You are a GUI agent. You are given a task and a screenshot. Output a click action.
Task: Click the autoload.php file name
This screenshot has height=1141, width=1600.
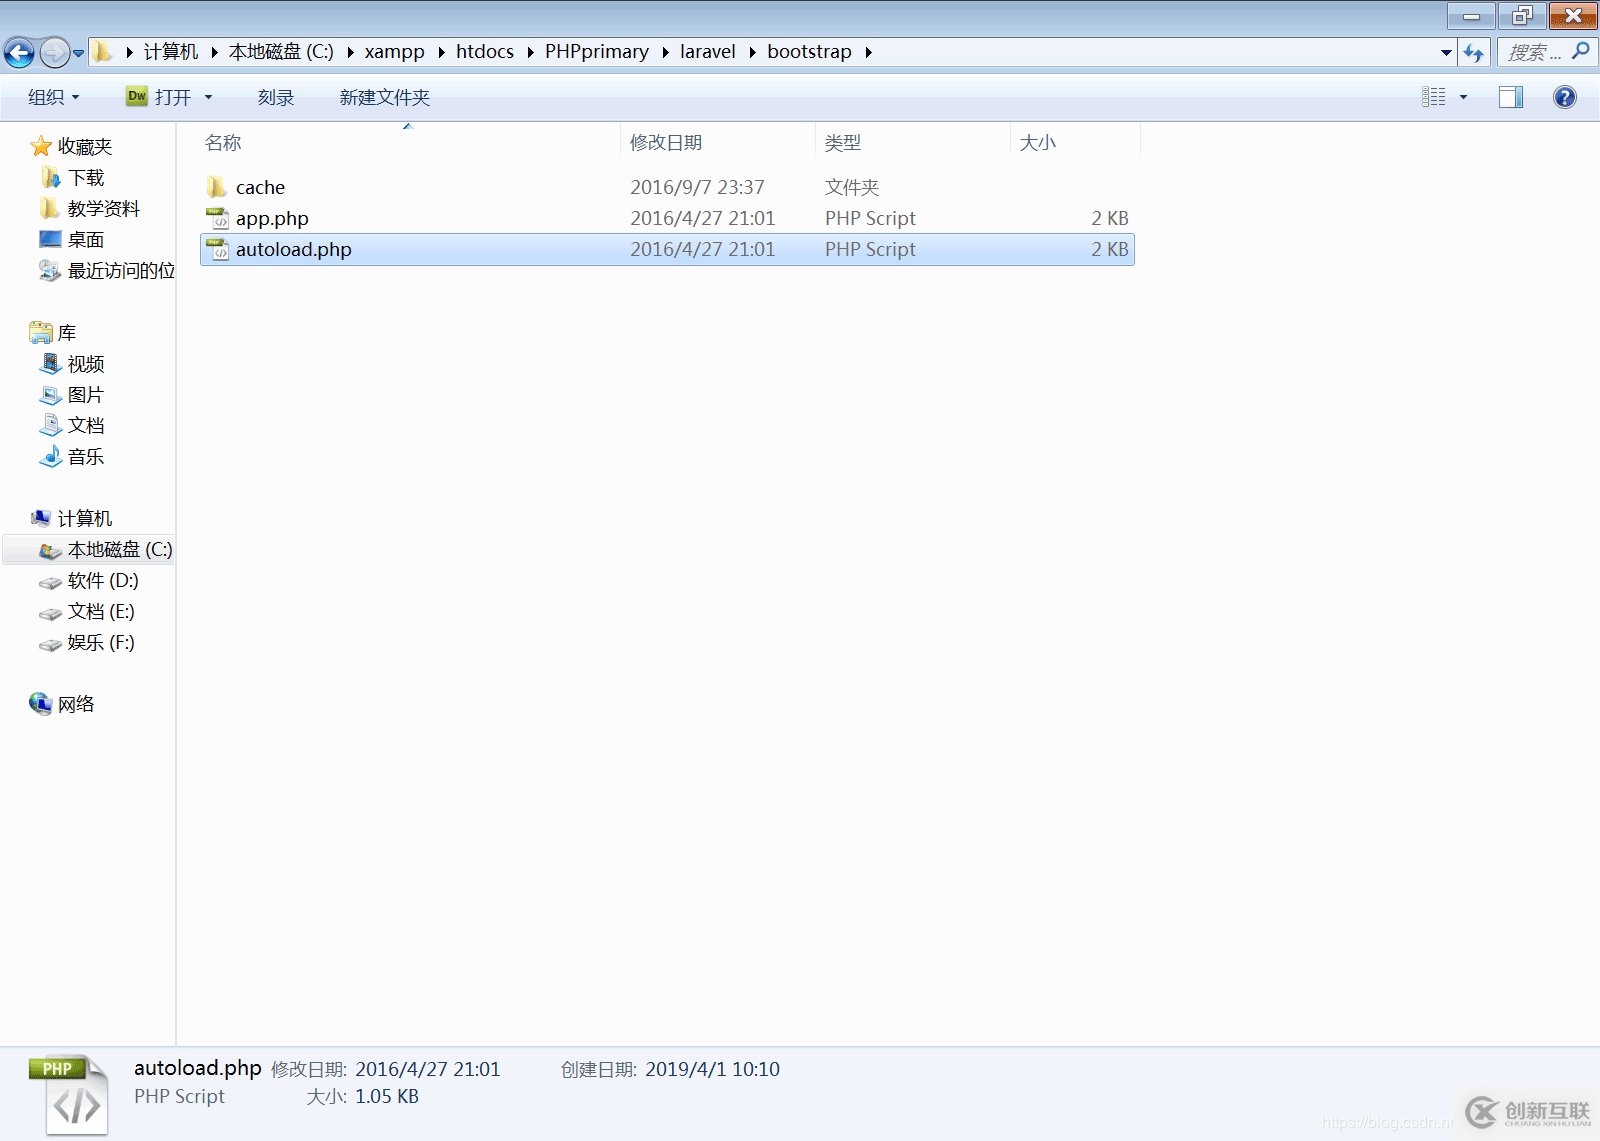click(294, 249)
